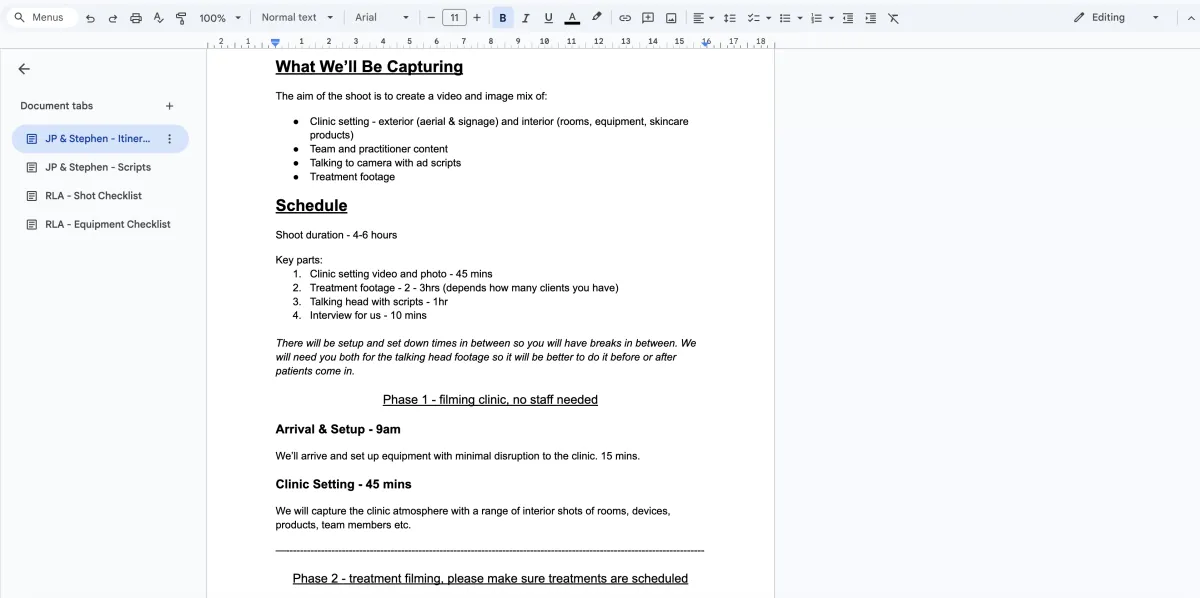Open the Arial font dropdown
Screen dimensions: 1200x598
[382, 18]
